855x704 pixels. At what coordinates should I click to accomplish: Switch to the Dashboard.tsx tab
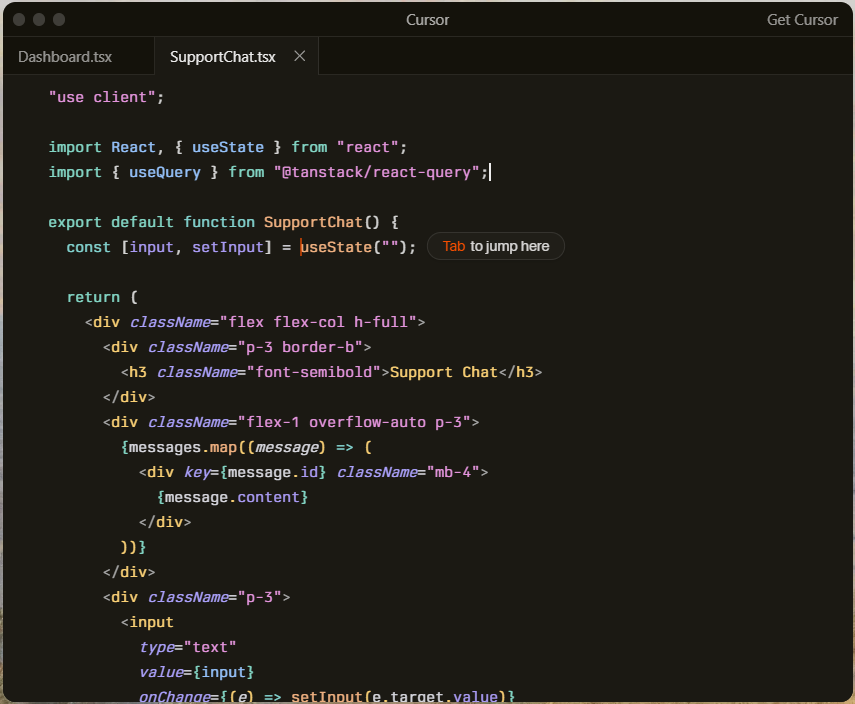(65, 57)
